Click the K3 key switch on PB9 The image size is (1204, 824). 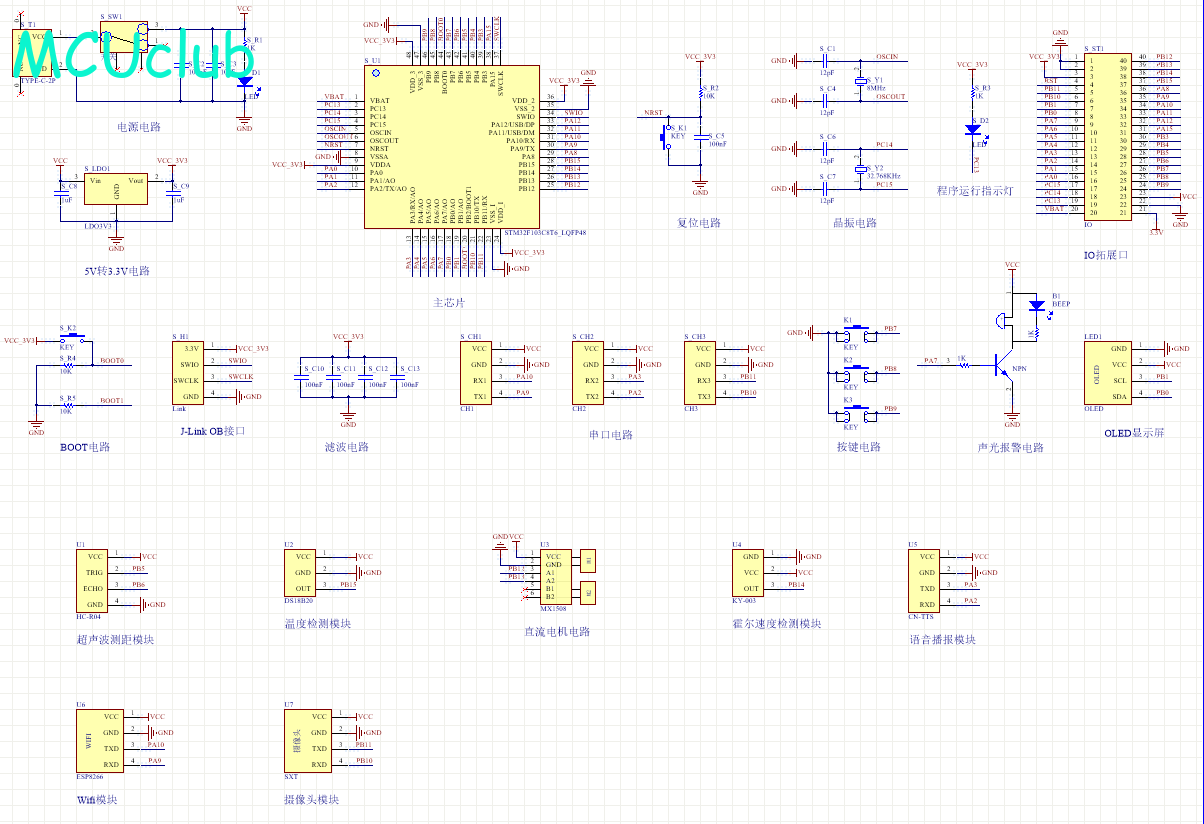855,413
